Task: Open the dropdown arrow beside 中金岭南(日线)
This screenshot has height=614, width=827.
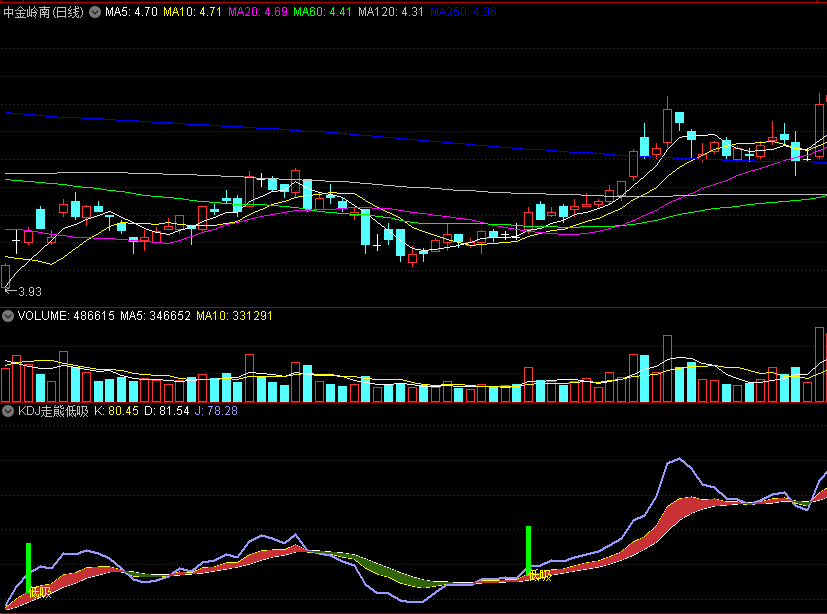Action: click(x=95, y=12)
